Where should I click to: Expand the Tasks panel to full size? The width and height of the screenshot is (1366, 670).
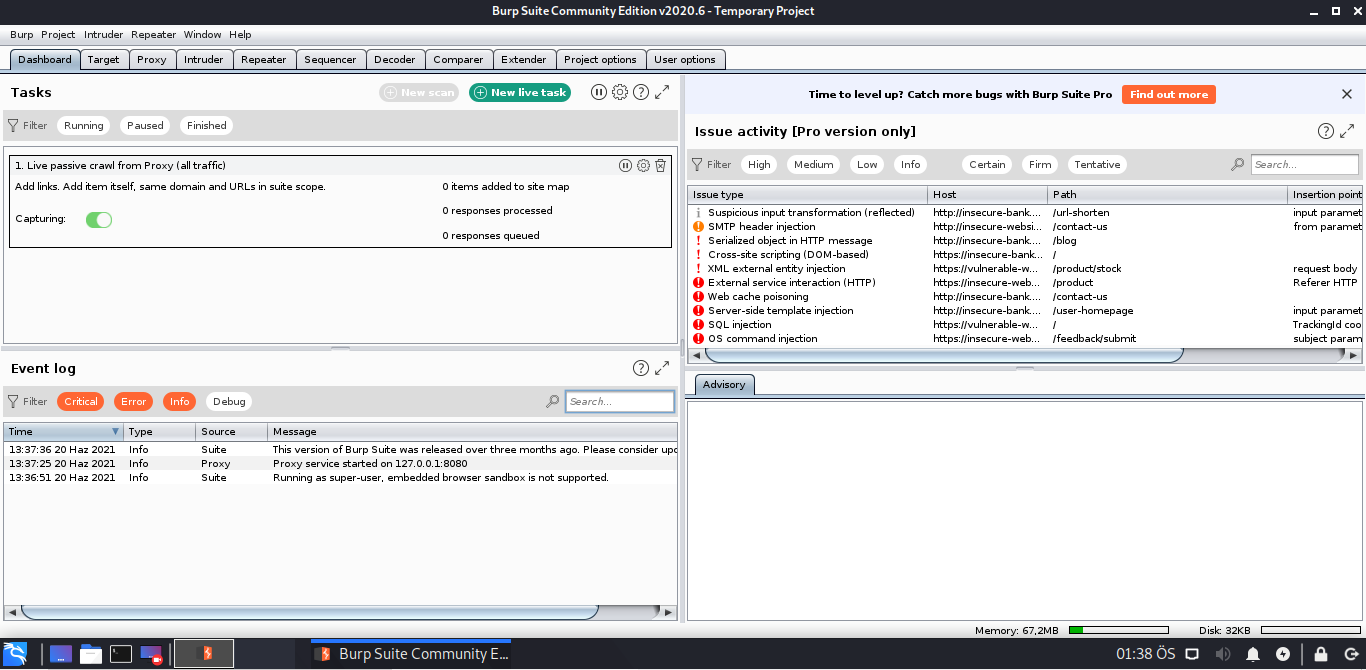pyautogui.click(x=662, y=92)
